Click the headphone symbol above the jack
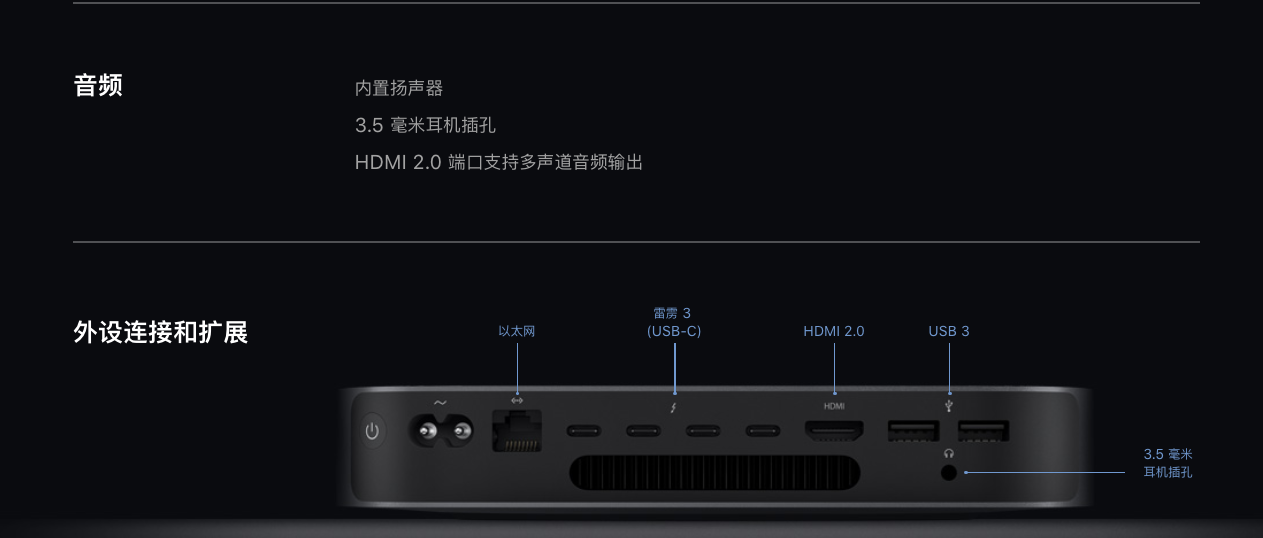The image size is (1263, 538). coord(948,454)
